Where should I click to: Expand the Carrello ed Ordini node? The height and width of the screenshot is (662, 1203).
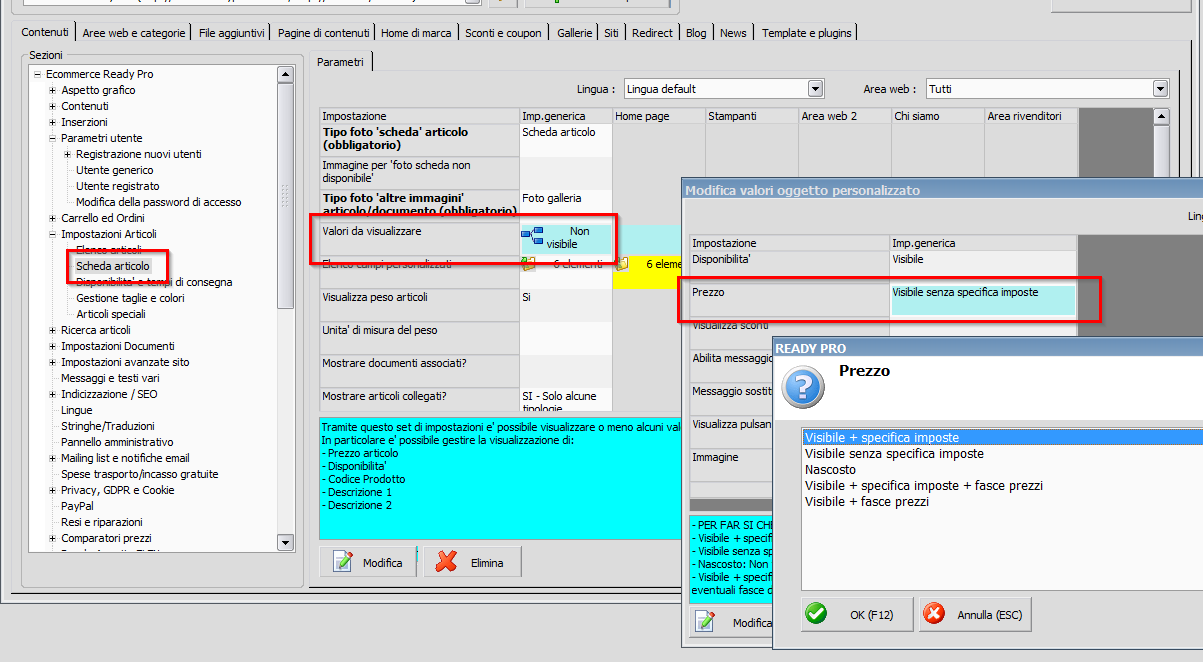[52, 218]
